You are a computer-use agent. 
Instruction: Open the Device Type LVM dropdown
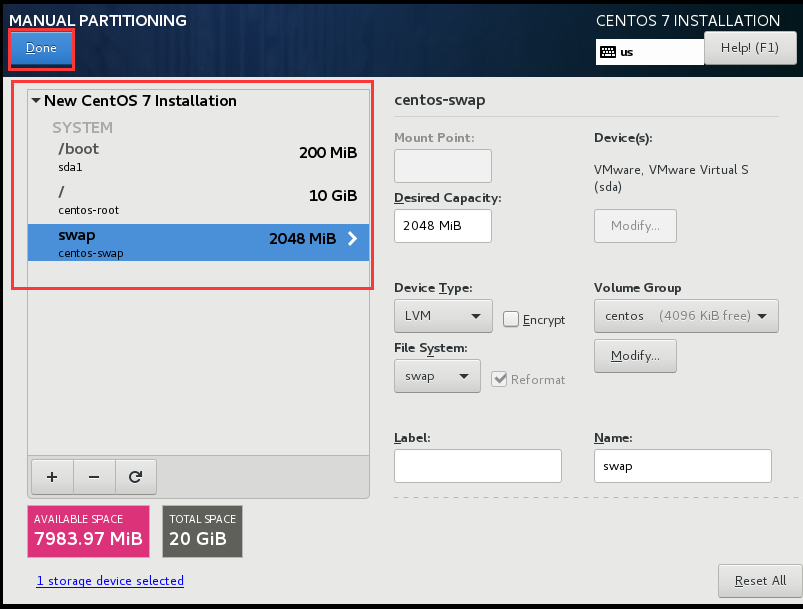click(x=443, y=316)
